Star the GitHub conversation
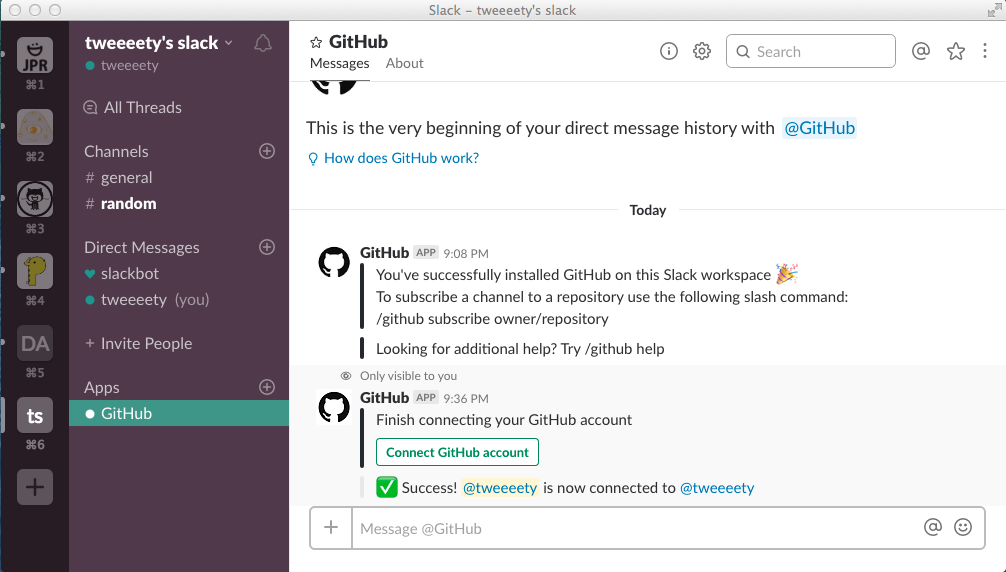Viewport: 1006px width, 572px height. coord(316,42)
